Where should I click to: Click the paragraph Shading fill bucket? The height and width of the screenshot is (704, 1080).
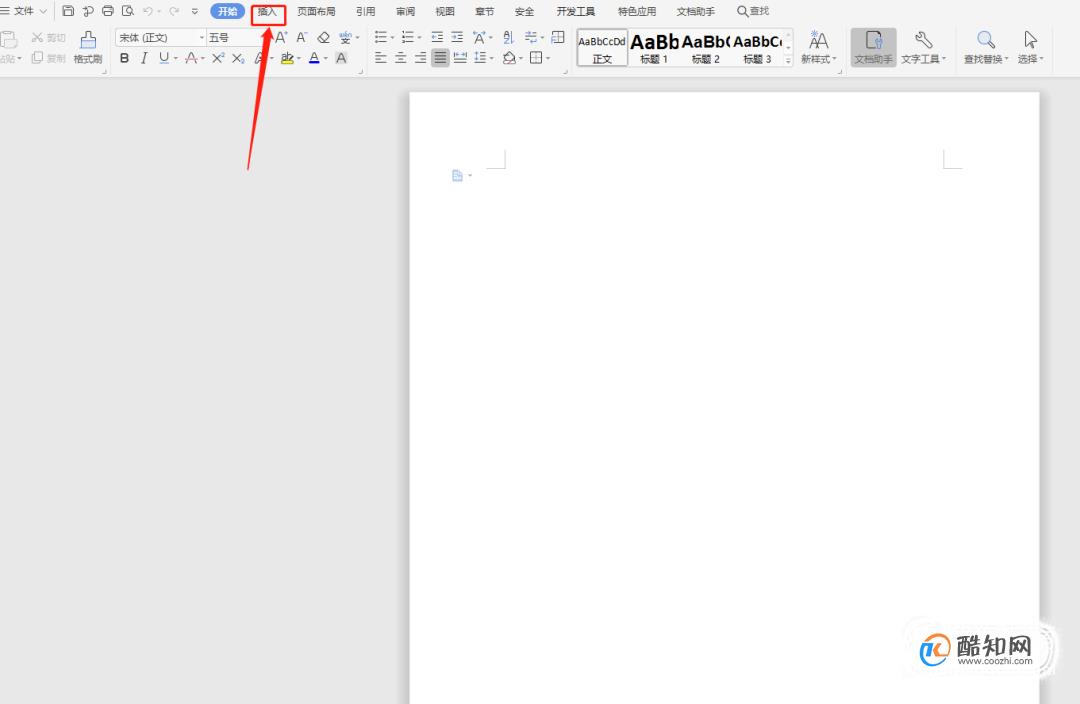tap(509, 58)
